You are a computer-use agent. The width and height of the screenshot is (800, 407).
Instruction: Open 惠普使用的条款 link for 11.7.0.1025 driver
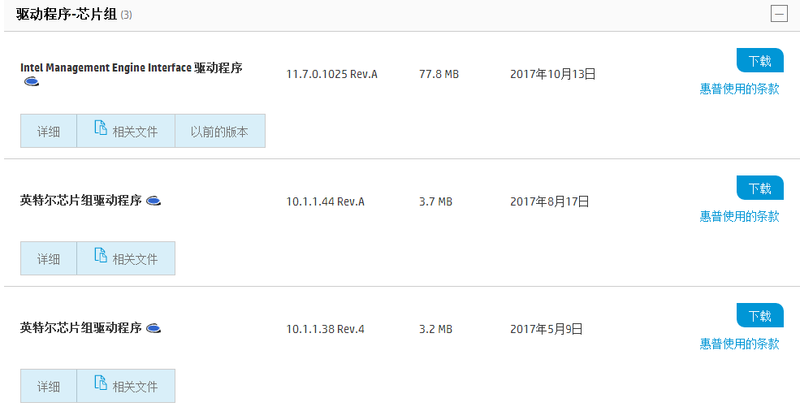(739, 88)
